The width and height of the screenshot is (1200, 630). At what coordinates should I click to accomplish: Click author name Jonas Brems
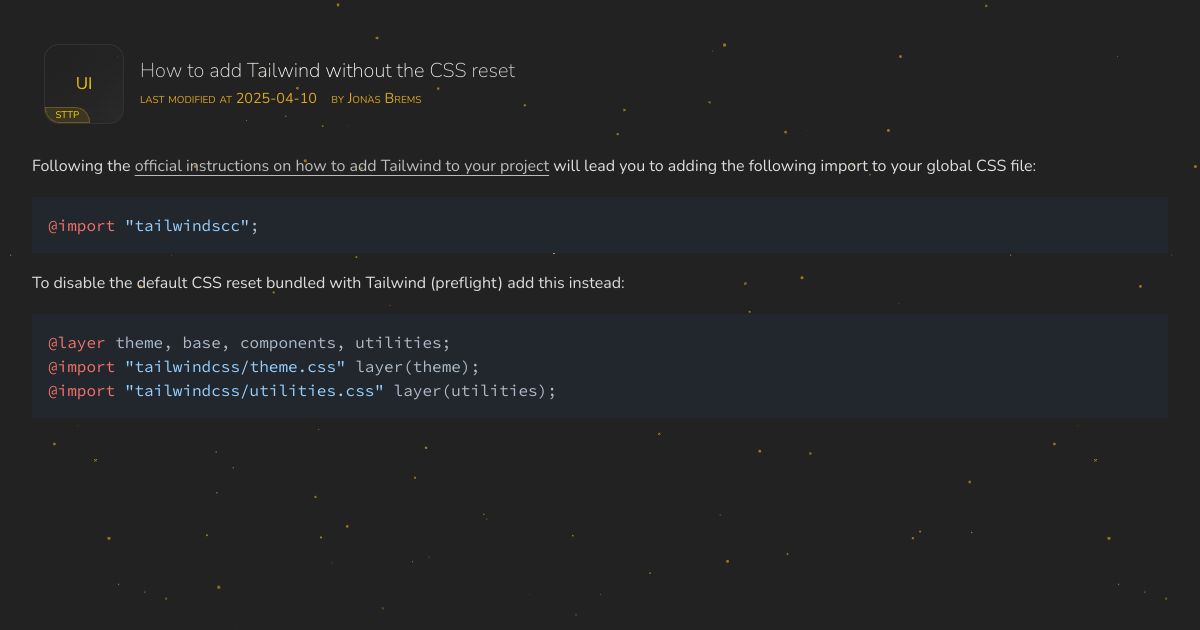[x=384, y=99]
